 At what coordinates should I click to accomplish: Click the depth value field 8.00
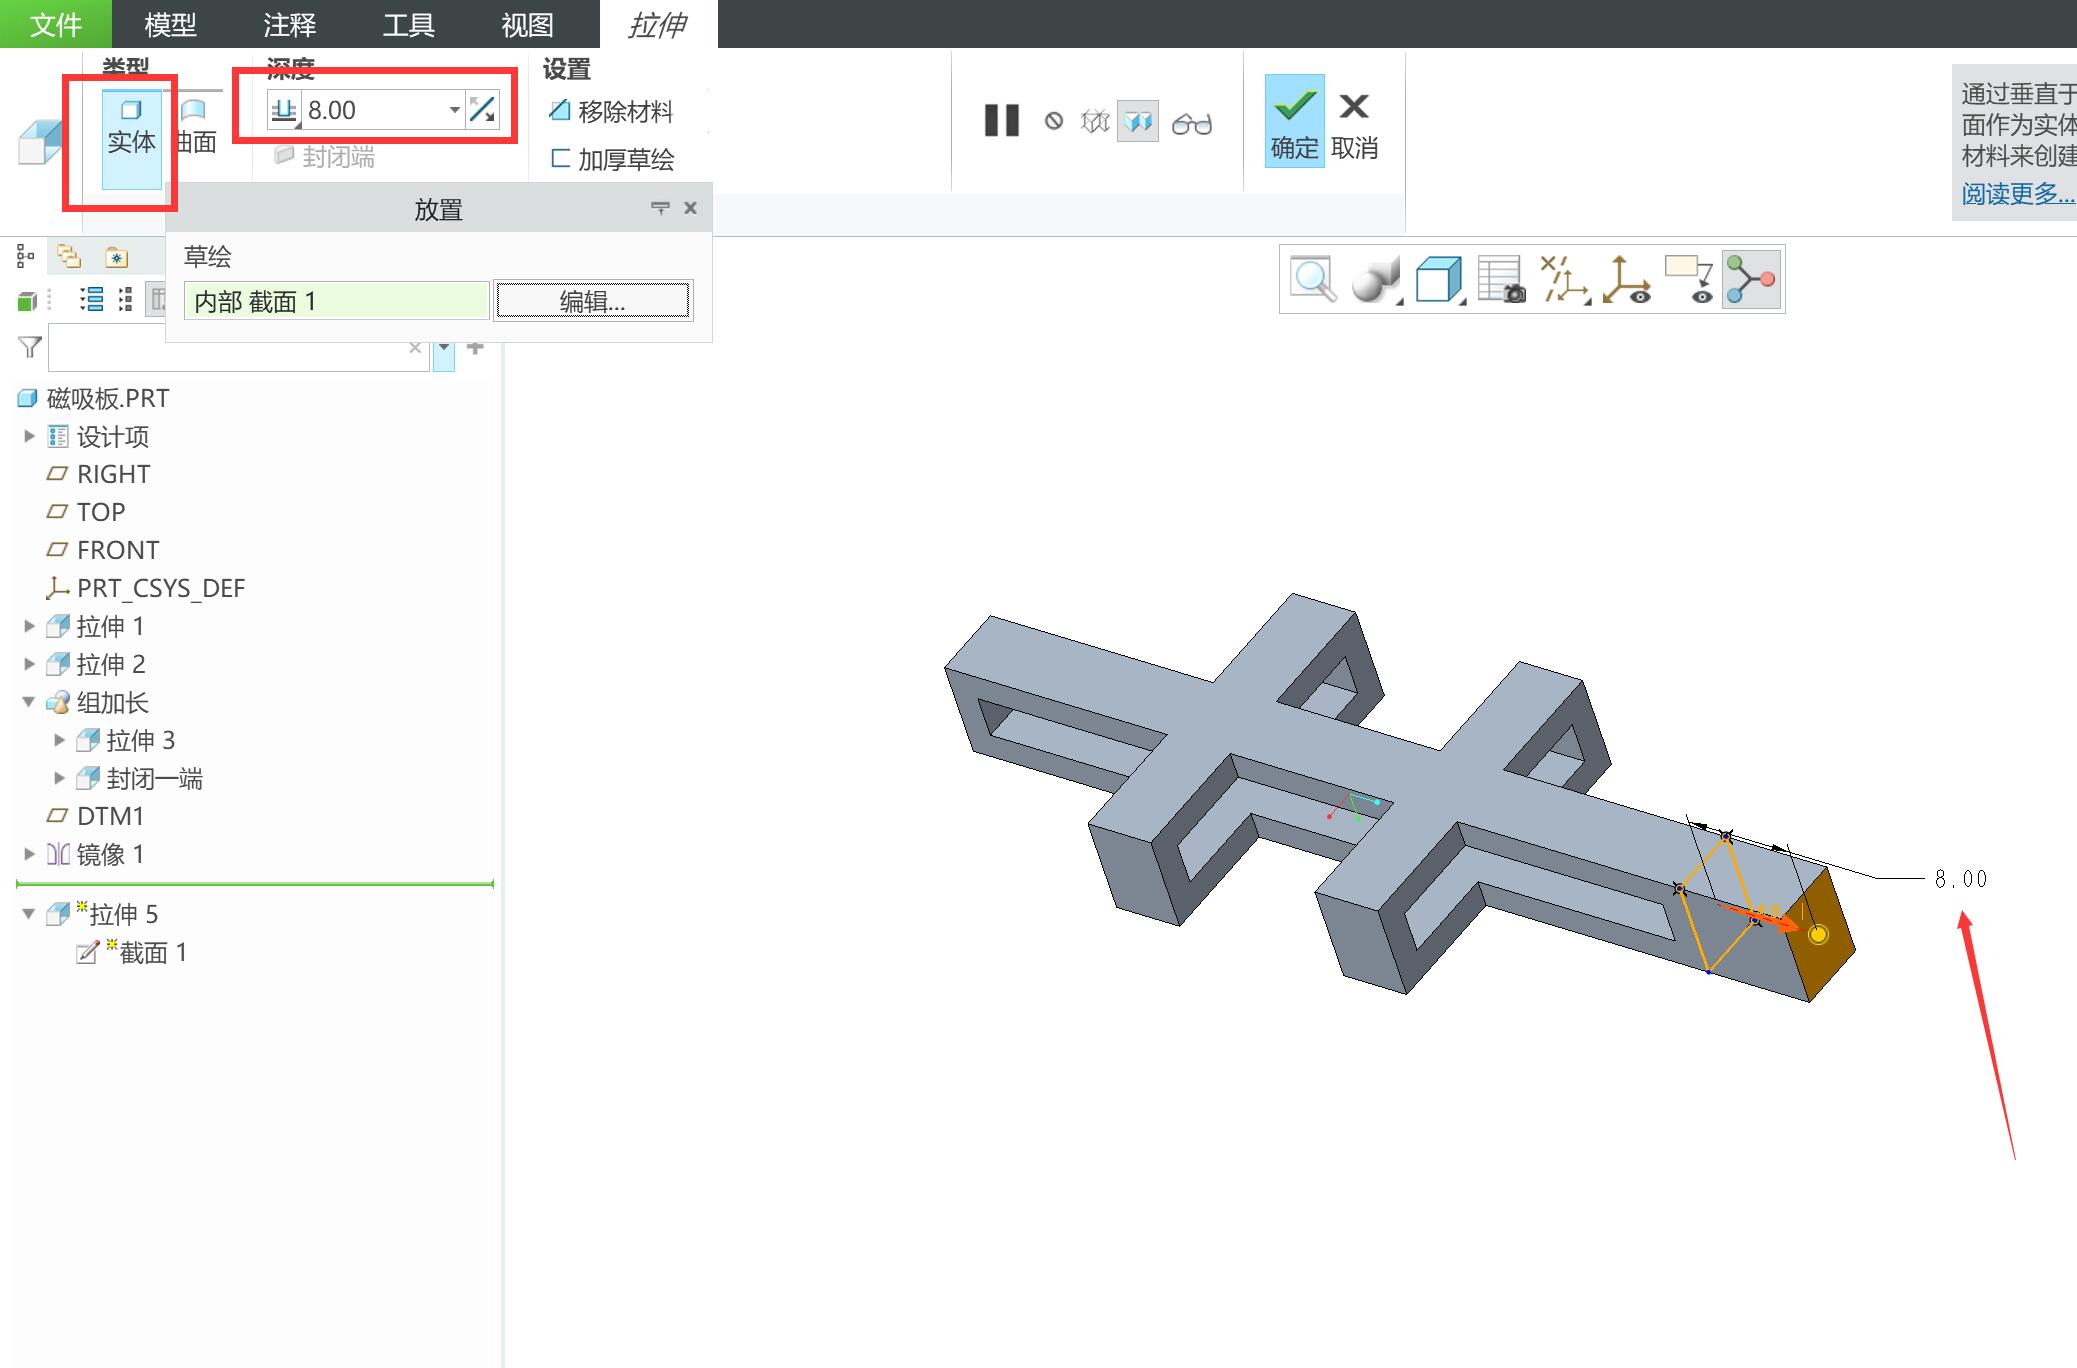pos(373,110)
